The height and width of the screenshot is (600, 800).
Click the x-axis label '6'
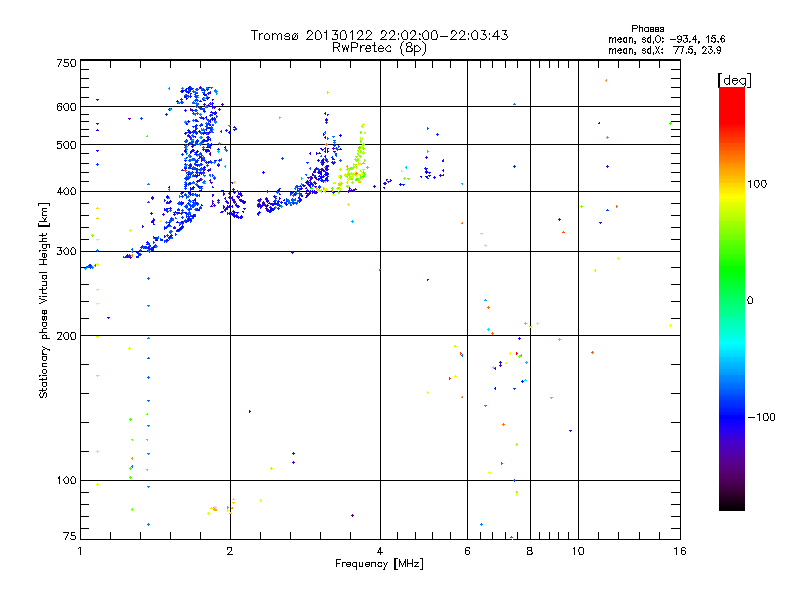[467, 551]
